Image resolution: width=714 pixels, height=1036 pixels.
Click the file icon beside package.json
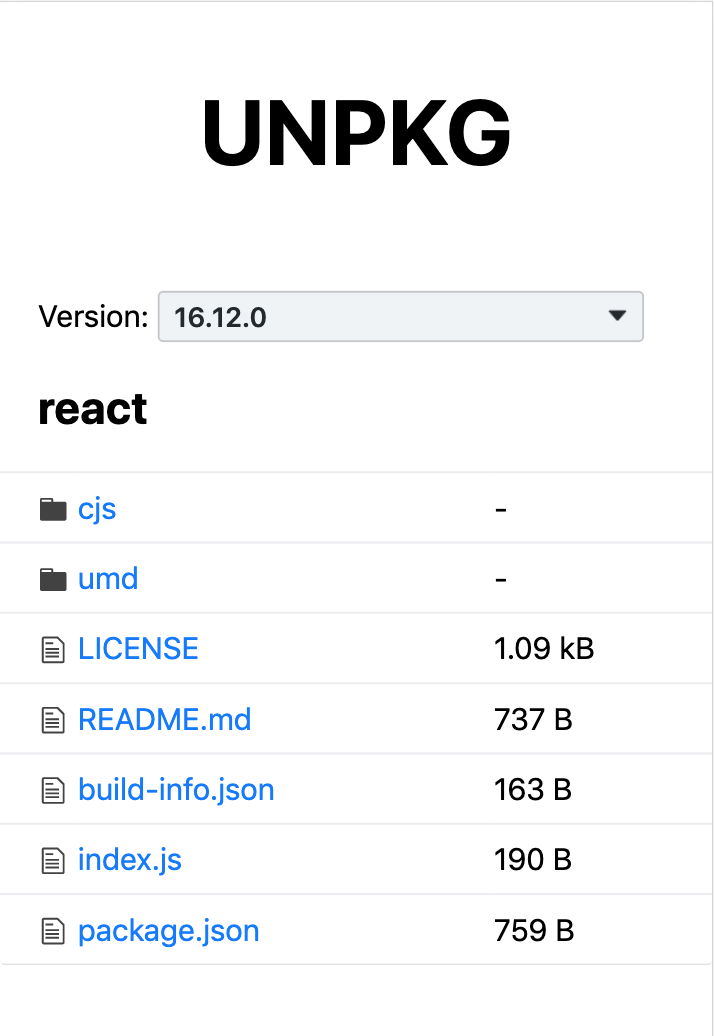click(x=53, y=931)
